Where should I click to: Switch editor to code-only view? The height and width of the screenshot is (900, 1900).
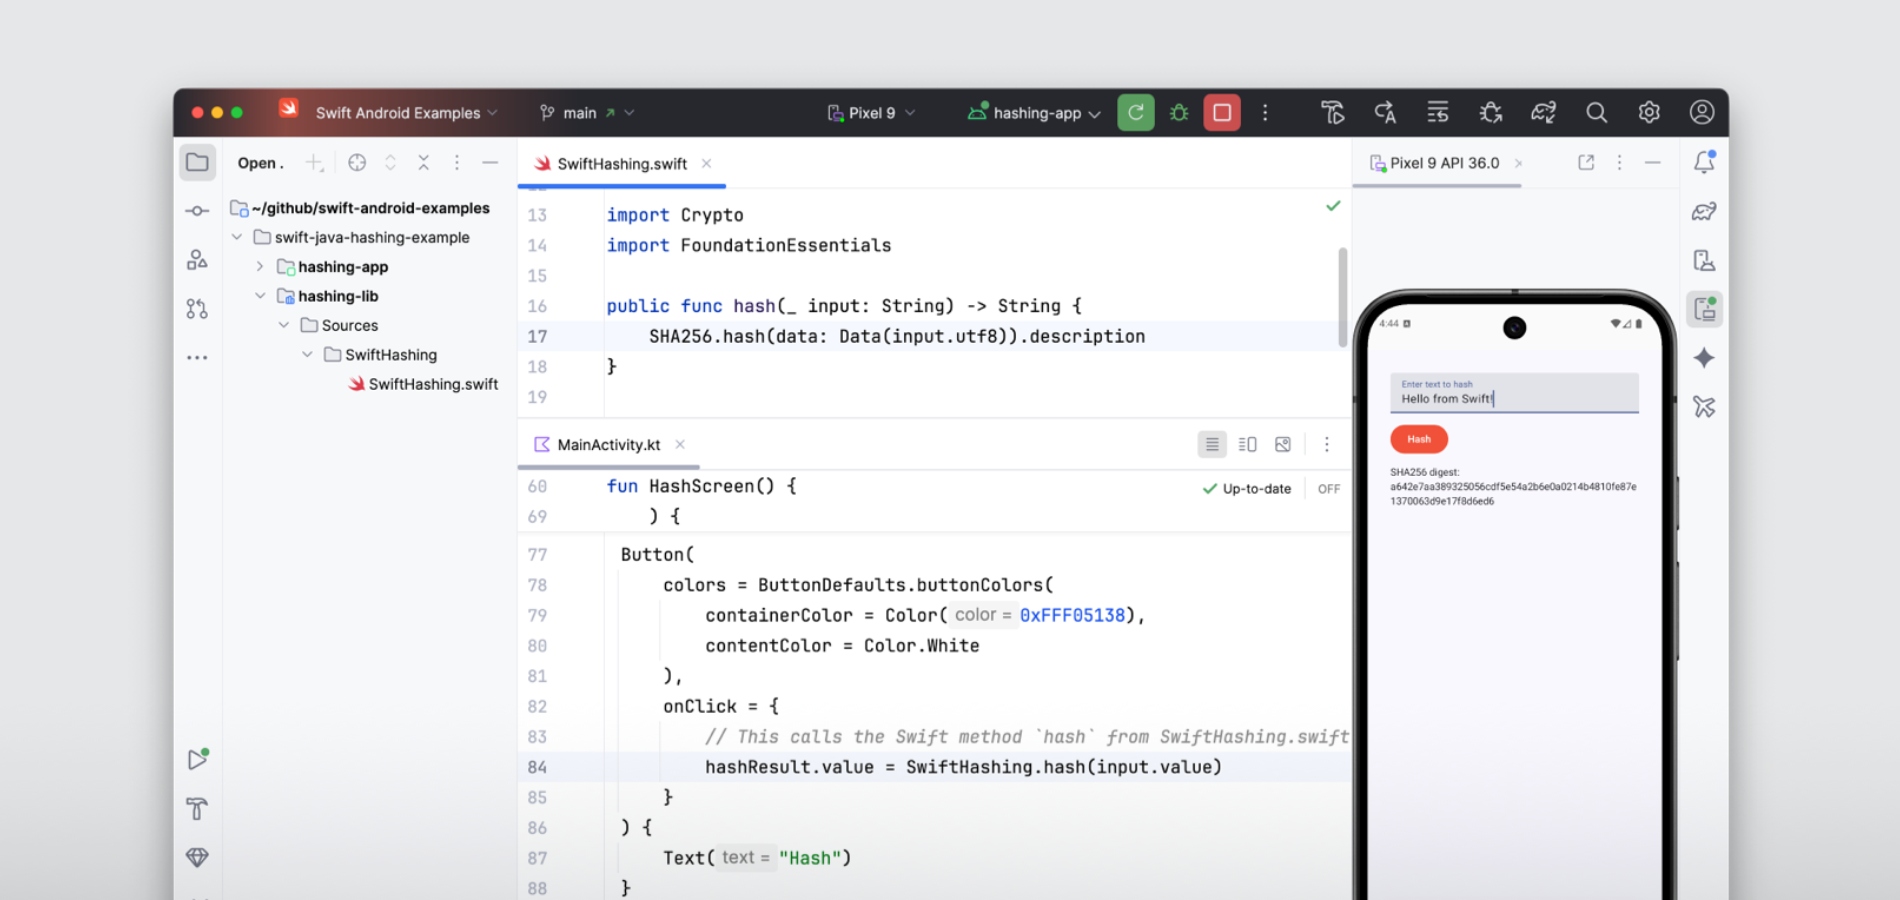[x=1212, y=444]
